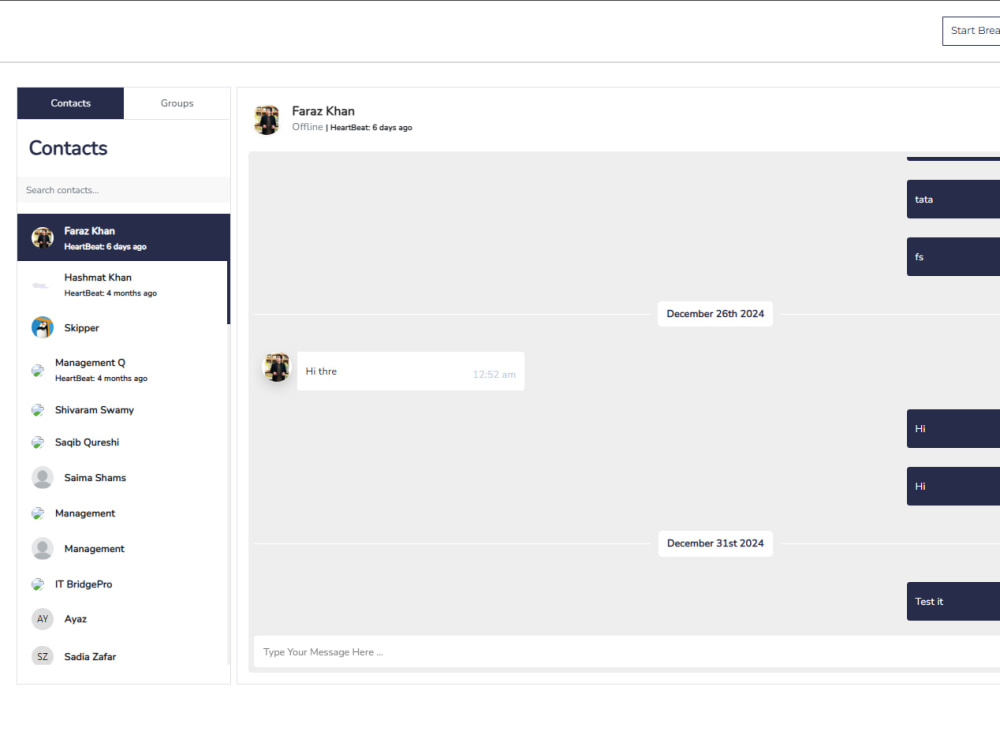This screenshot has width=1000, height=750.
Task: Click Management Q's avatar icon
Action: [x=38, y=370]
